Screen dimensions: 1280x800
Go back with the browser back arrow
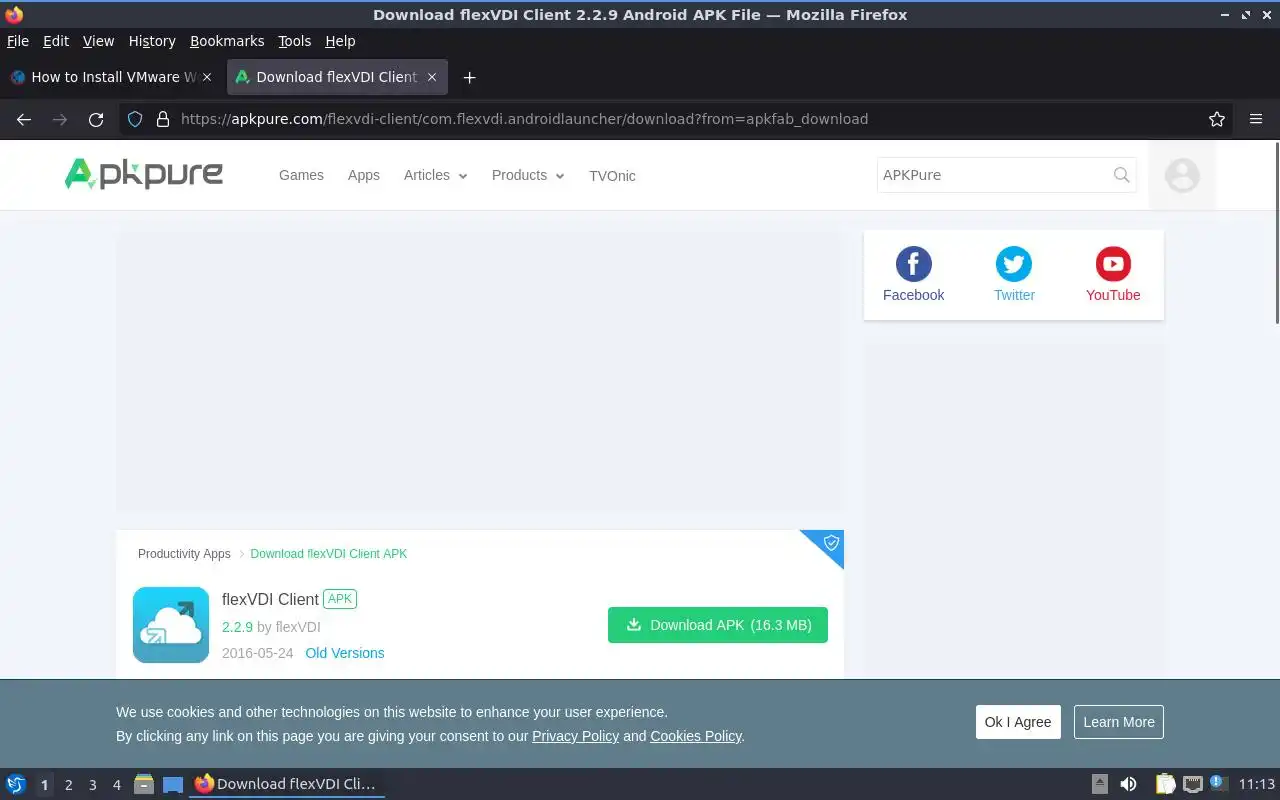click(24, 119)
